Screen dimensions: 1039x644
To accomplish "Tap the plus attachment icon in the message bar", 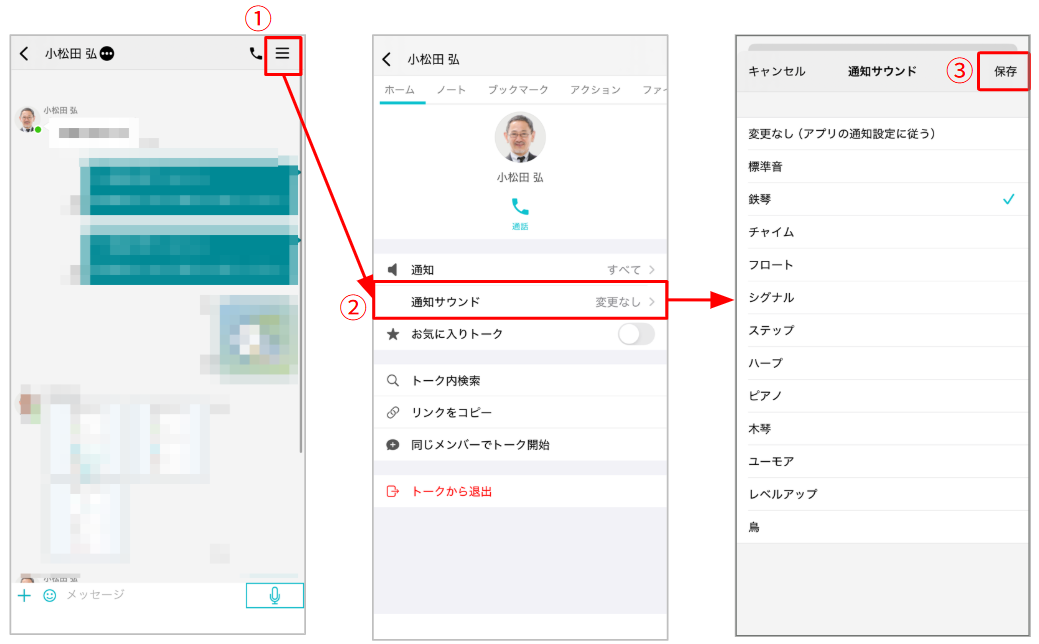I will coord(25,595).
